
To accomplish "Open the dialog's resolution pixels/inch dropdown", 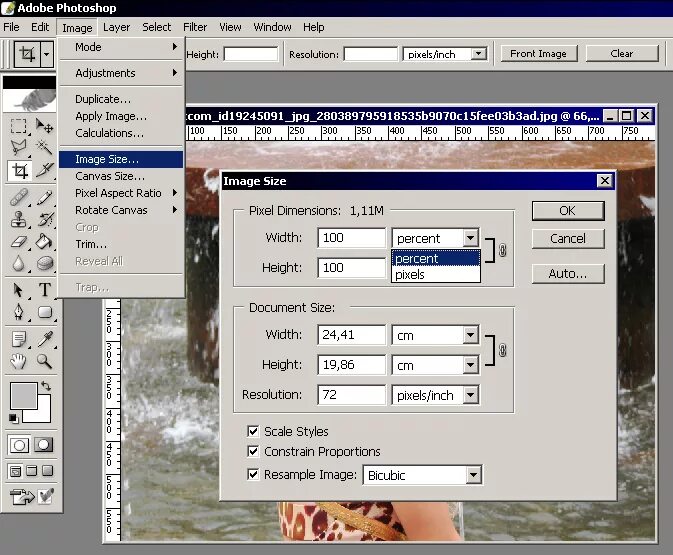I will [x=470, y=395].
